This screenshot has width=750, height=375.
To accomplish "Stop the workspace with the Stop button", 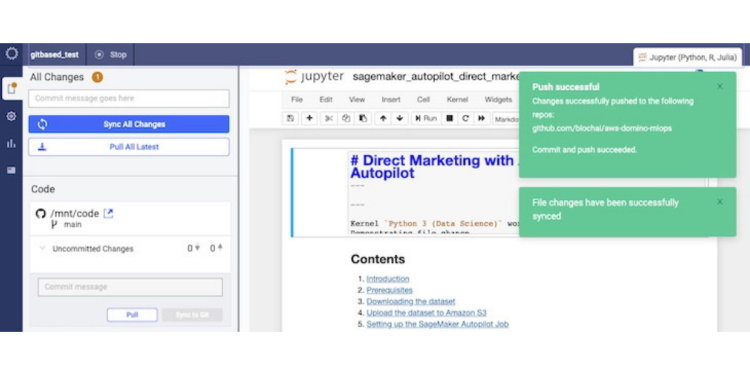I will coord(110,55).
